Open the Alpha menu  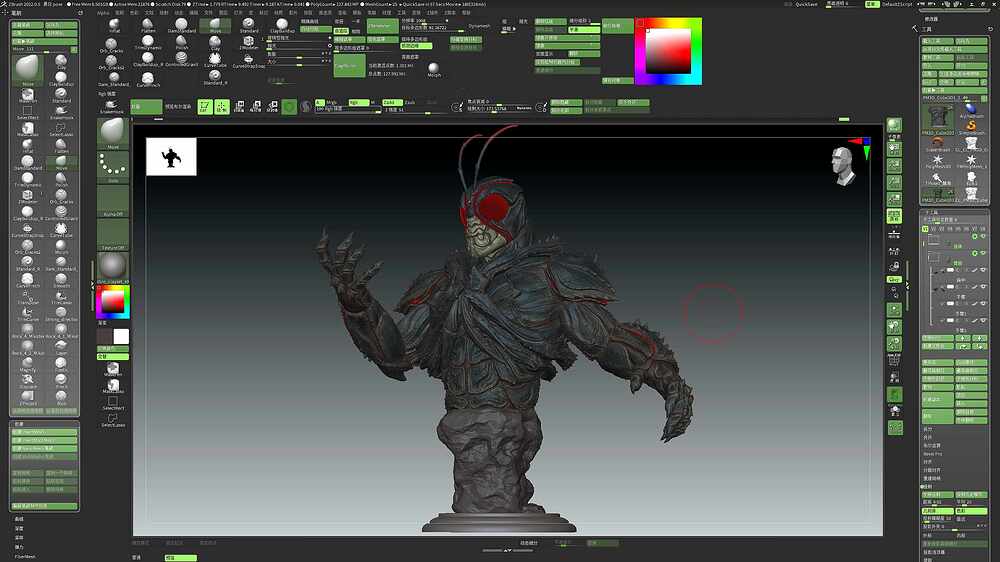pos(103,12)
